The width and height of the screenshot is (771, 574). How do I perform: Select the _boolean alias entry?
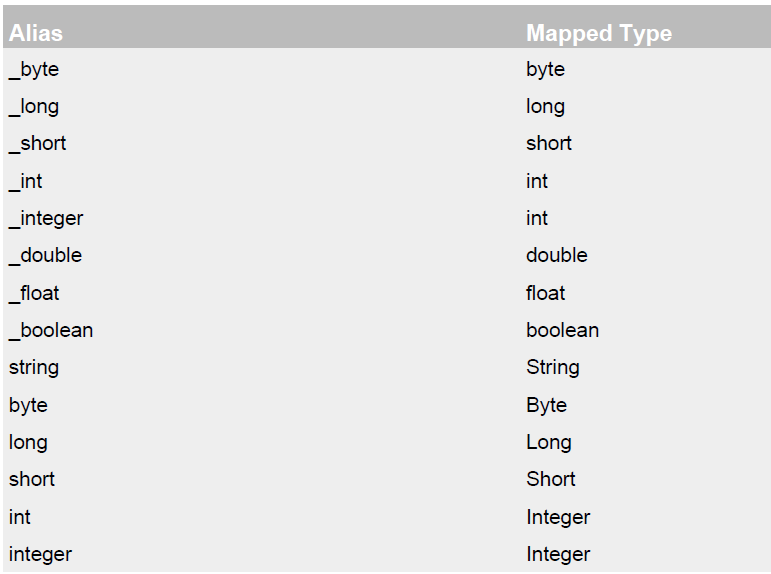tap(51, 331)
